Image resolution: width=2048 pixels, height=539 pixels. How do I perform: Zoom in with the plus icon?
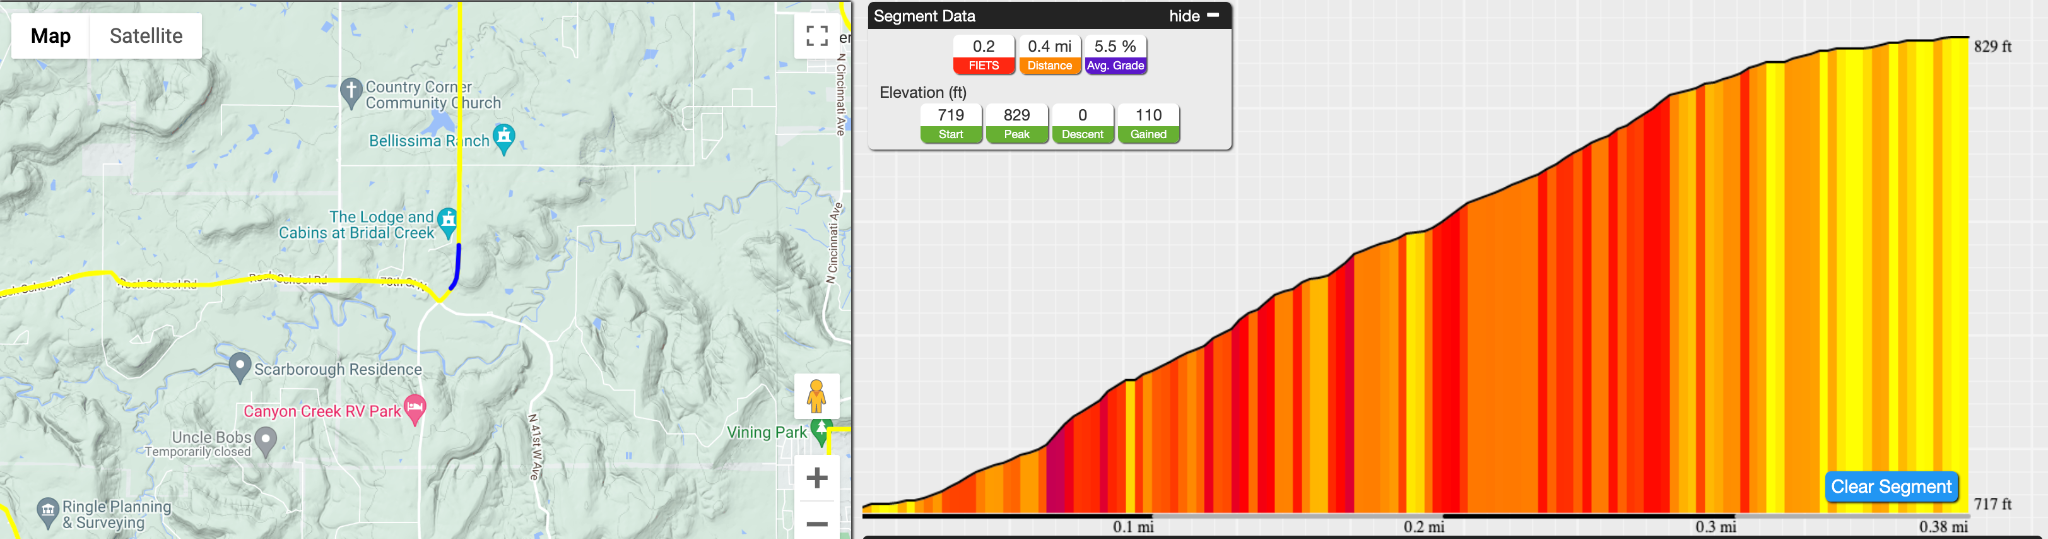pyautogui.click(x=817, y=478)
